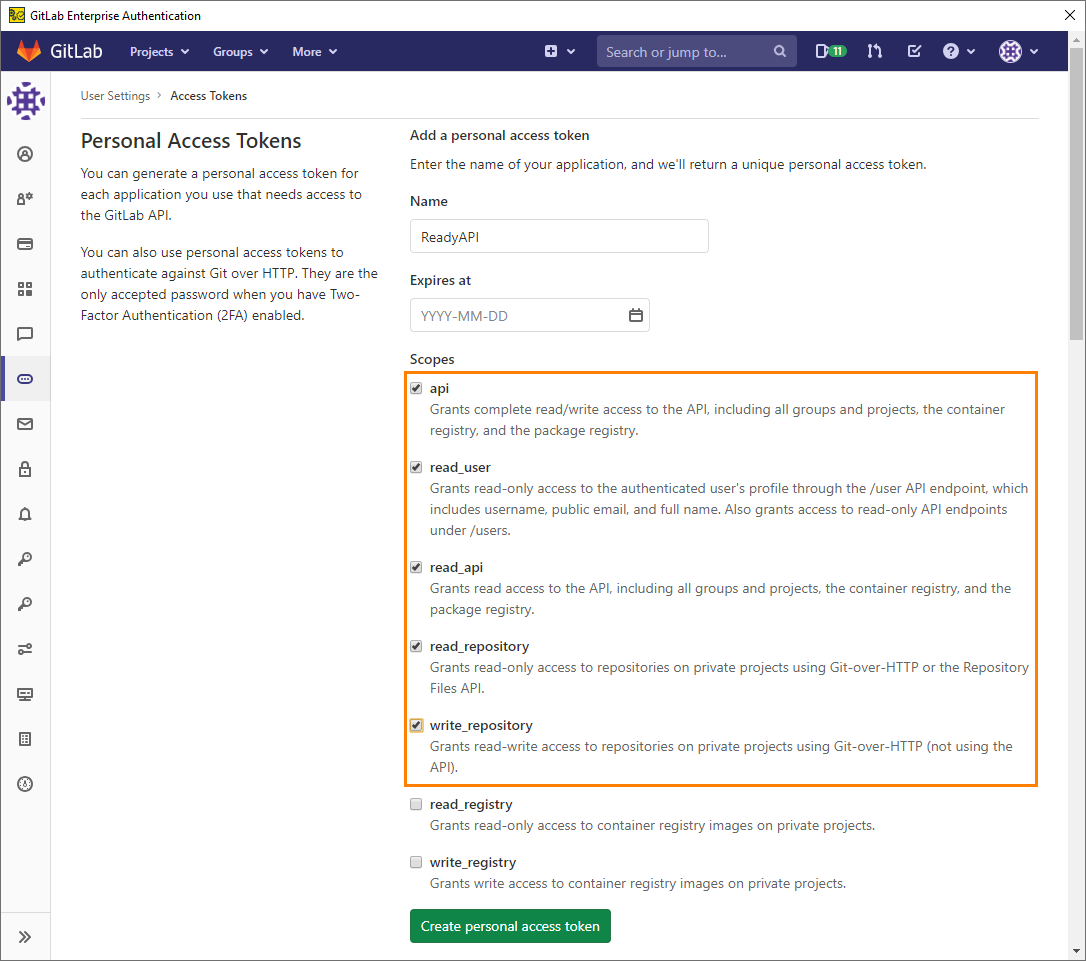Open SSH Keys settings with the key icon

coord(25,559)
